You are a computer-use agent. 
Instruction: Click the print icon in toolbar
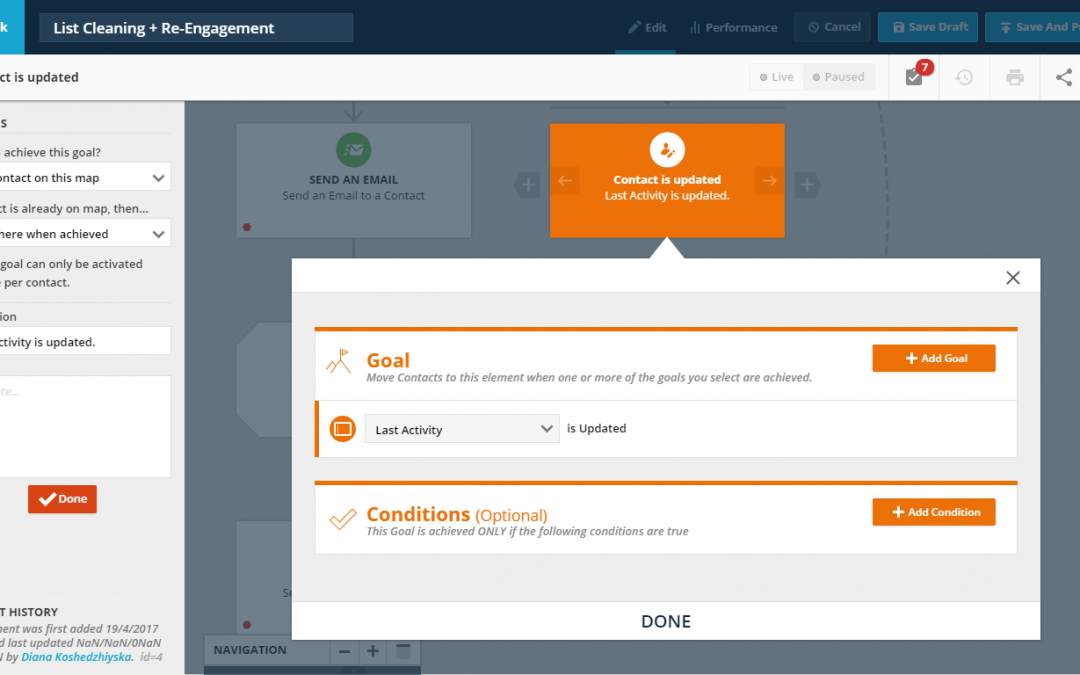(1014, 77)
